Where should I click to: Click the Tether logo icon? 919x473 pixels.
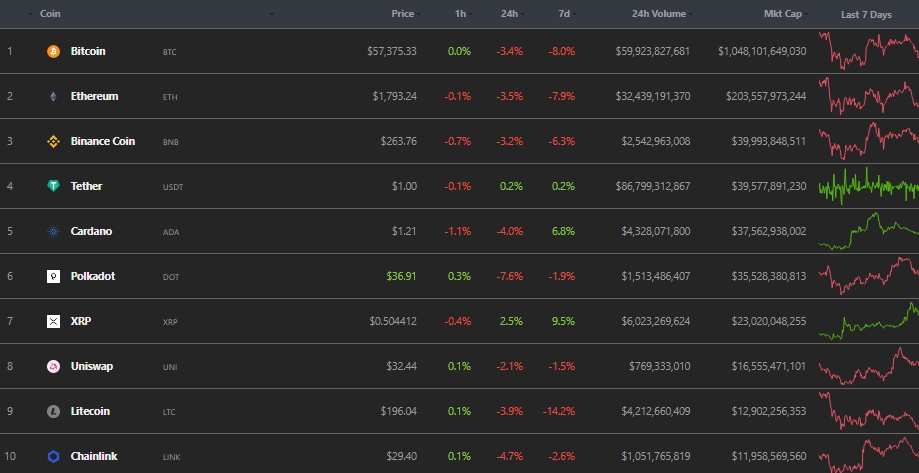pos(53,186)
